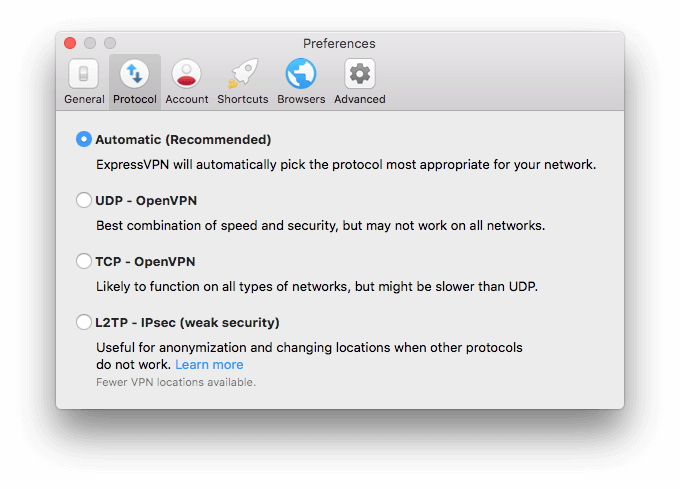Switch to the Account tab label
Image resolution: width=680 pixels, height=489 pixels.
click(x=186, y=99)
